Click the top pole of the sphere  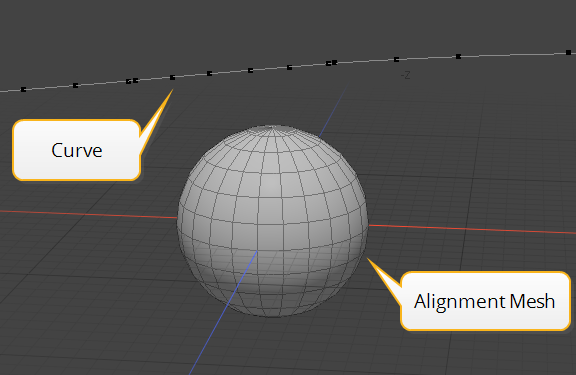coord(273,127)
